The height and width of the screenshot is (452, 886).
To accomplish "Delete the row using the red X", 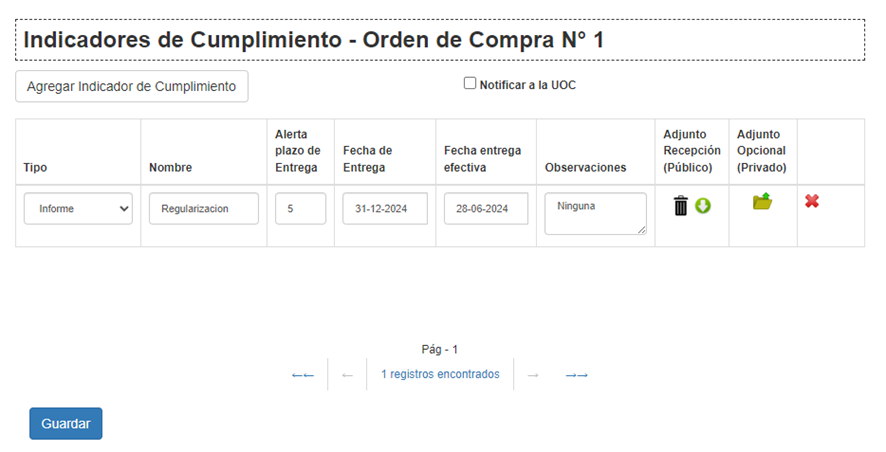I will tap(812, 201).
